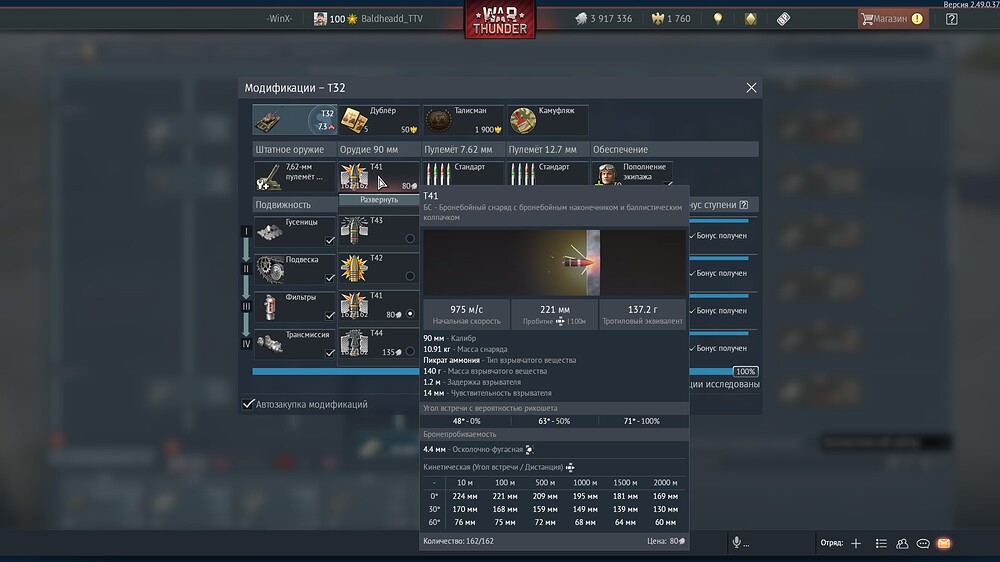Select the T43 shell radio button
The height and width of the screenshot is (562, 1000).
[410, 238]
